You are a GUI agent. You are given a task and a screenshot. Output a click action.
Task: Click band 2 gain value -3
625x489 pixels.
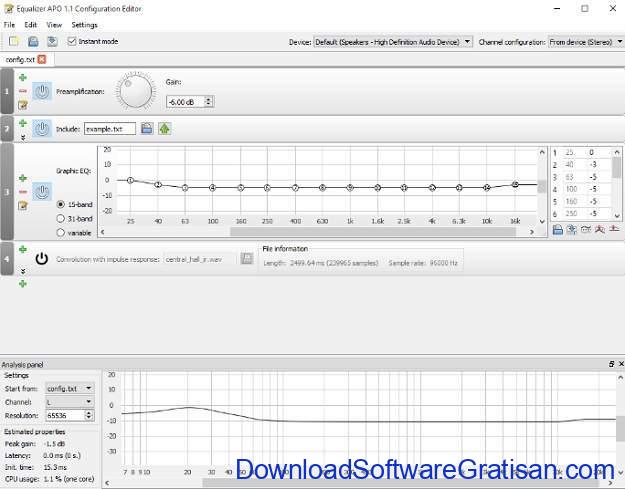[x=594, y=164]
